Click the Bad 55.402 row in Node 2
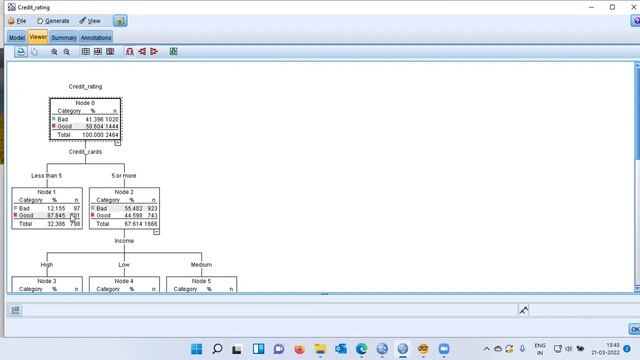Viewport: 640px width, 360px height. 124,208
